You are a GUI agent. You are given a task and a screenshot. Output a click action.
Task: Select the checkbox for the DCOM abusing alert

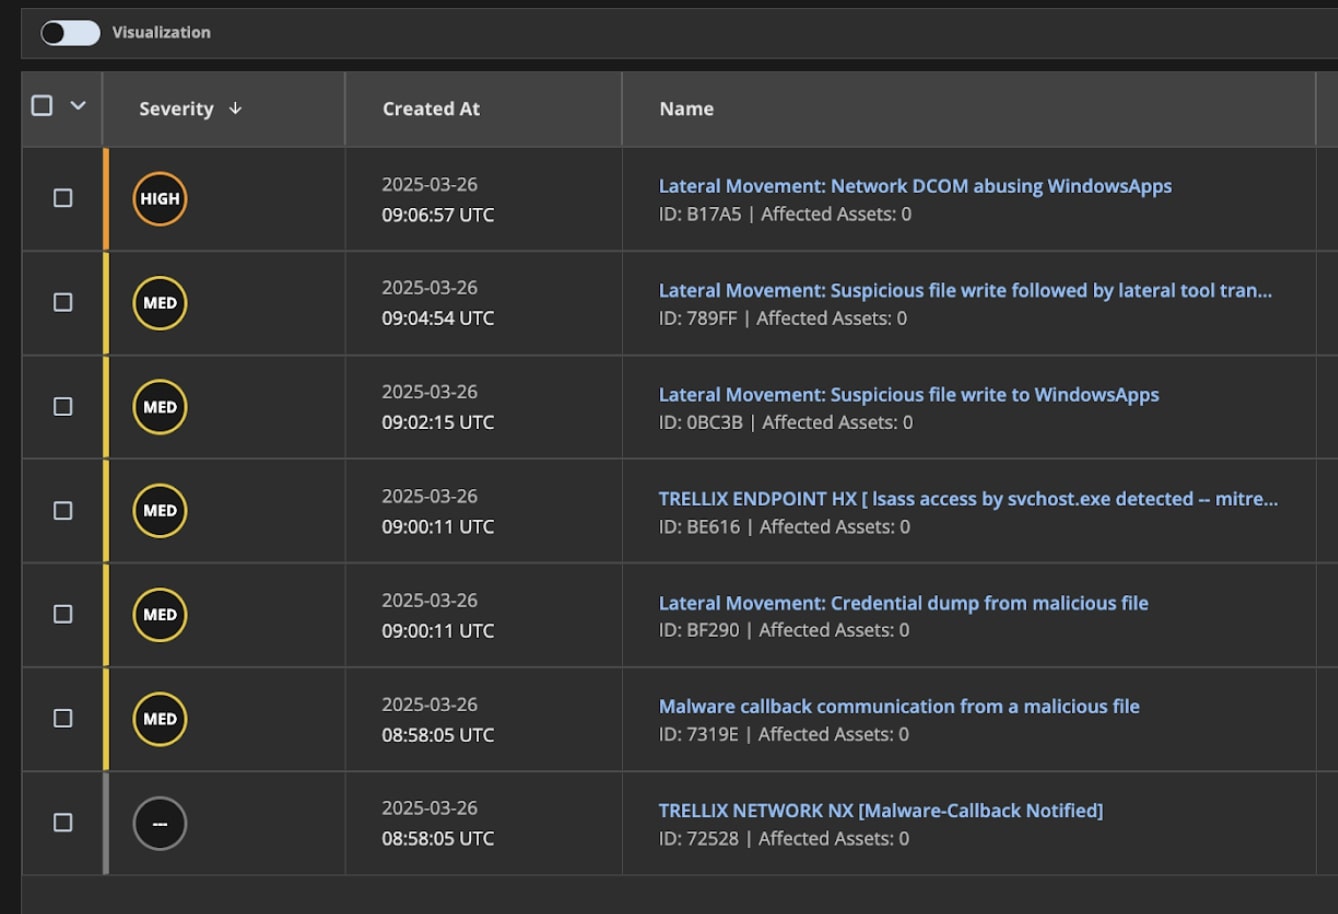63,198
